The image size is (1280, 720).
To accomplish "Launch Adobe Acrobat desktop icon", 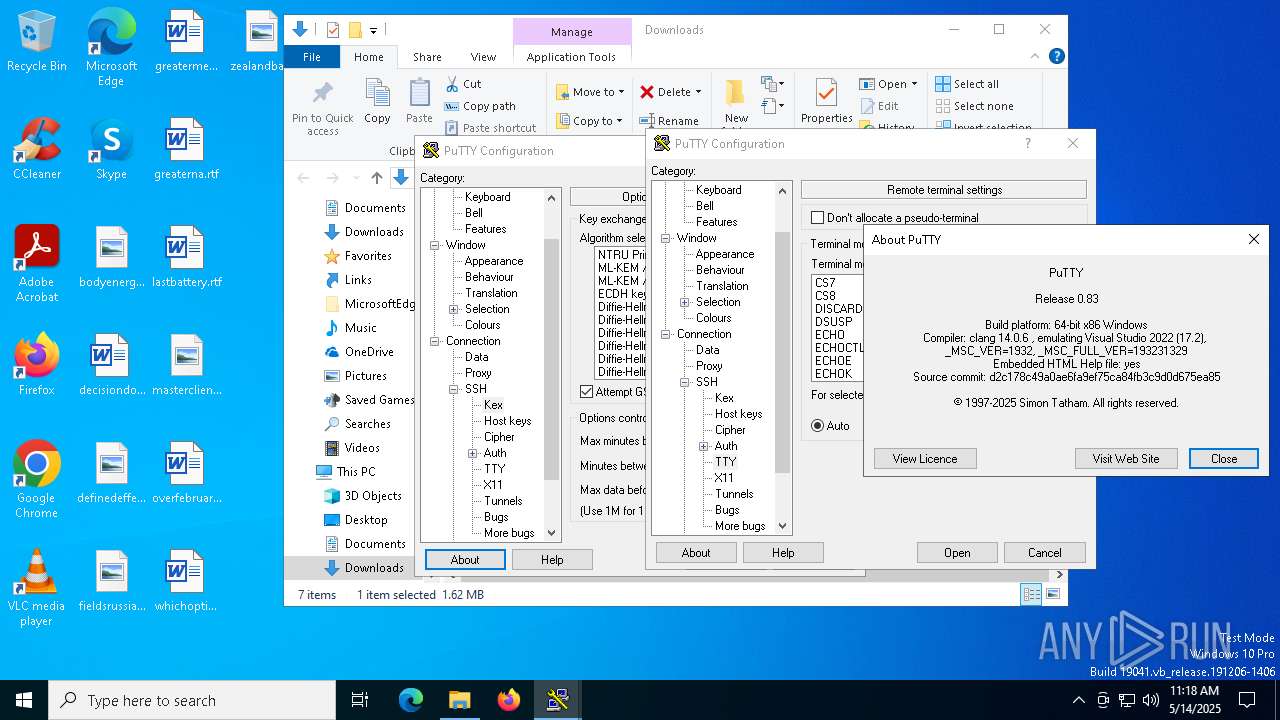I will point(37,264).
